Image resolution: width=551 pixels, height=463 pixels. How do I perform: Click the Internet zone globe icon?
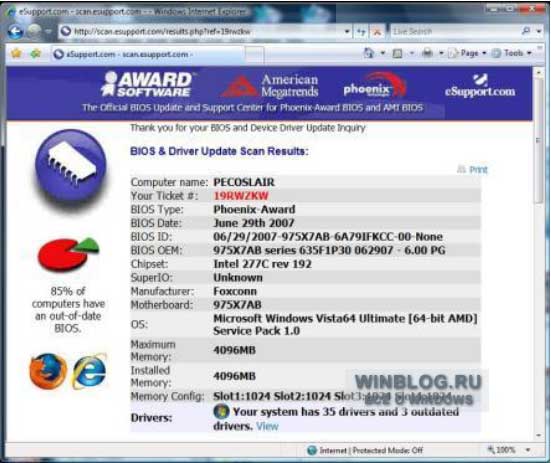point(312,450)
